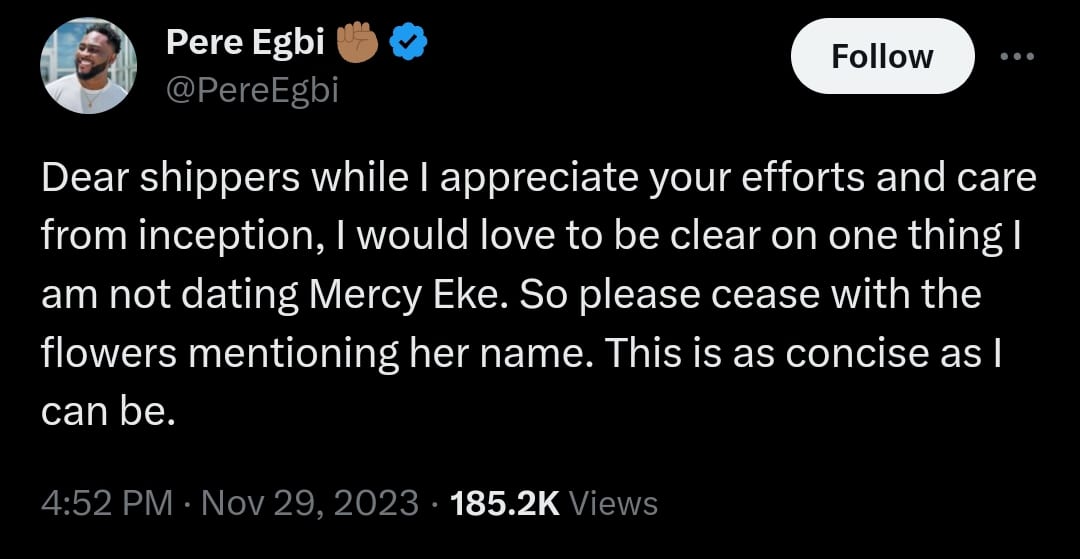Click the blue verified checkmark badge
The width and height of the screenshot is (1080, 559).
point(408,44)
